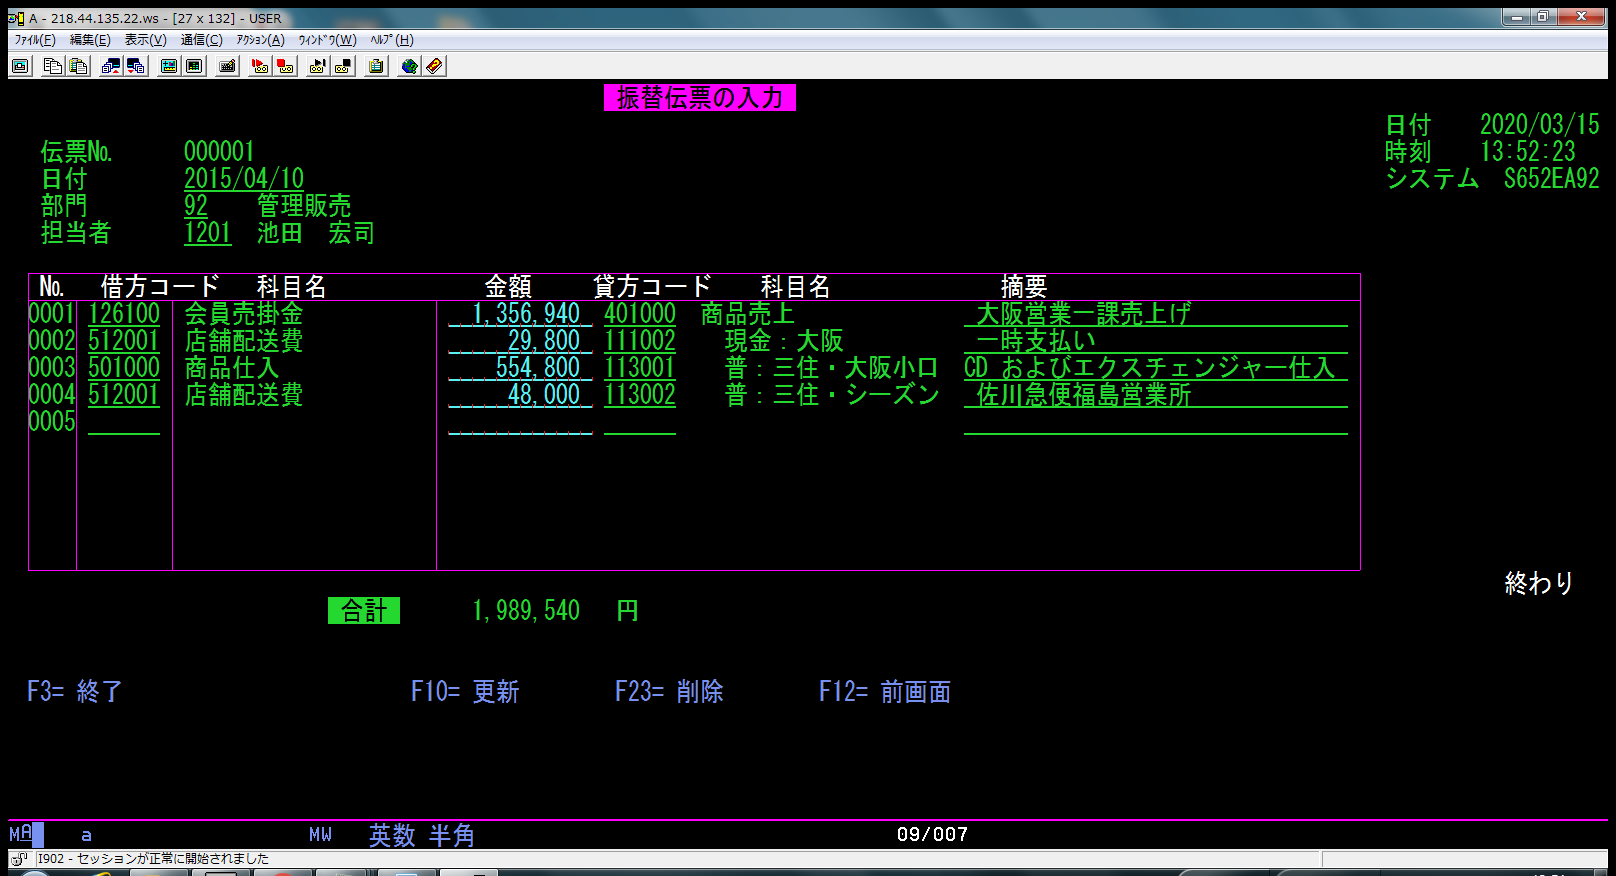Viewport: 1616px width, 876px height.
Task: Click the clipboard icon in toolbar
Action: click(x=377, y=66)
